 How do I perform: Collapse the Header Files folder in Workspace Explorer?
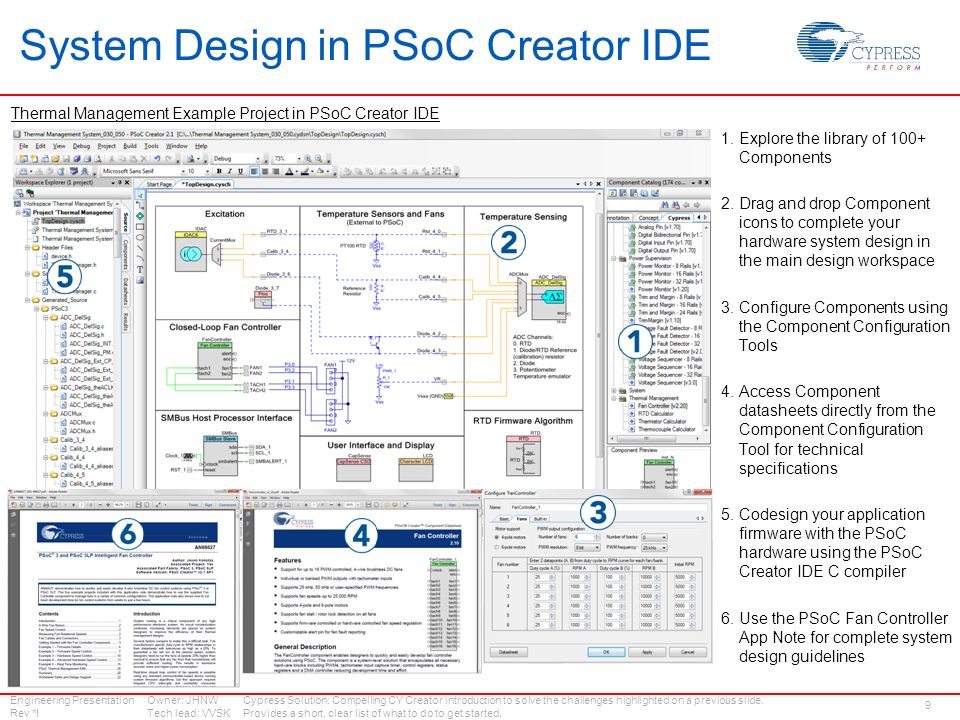28,247
